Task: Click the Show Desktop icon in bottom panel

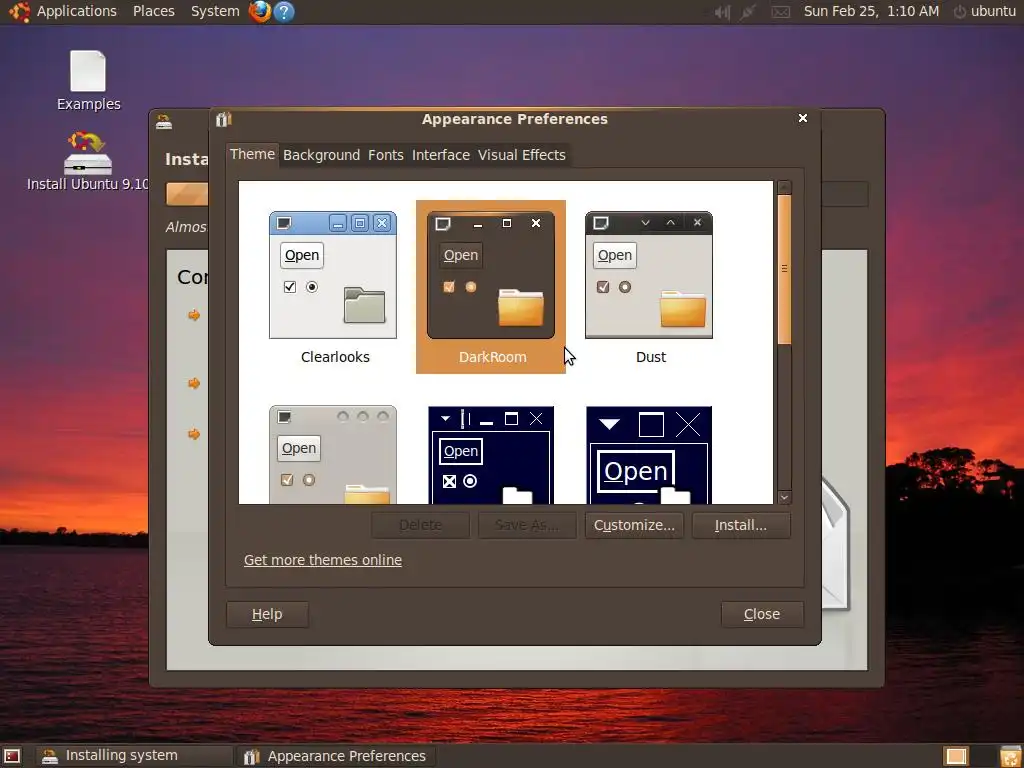Action: (x=12, y=756)
